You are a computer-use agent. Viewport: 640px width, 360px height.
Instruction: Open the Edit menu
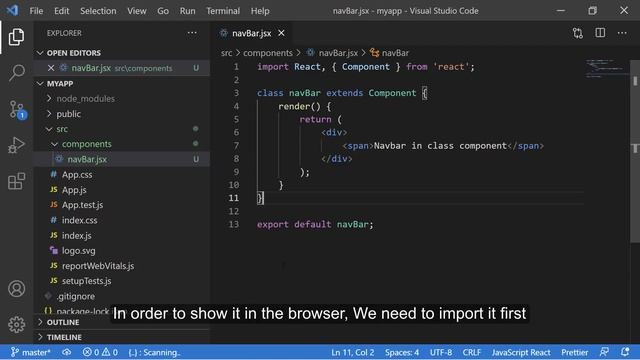(62, 11)
